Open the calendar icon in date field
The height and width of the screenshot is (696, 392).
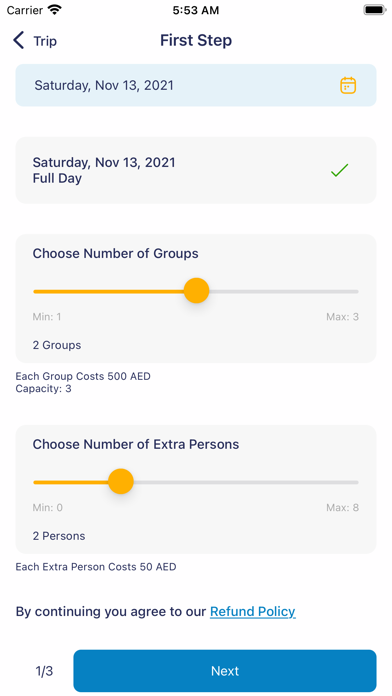[x=348, y=85]
